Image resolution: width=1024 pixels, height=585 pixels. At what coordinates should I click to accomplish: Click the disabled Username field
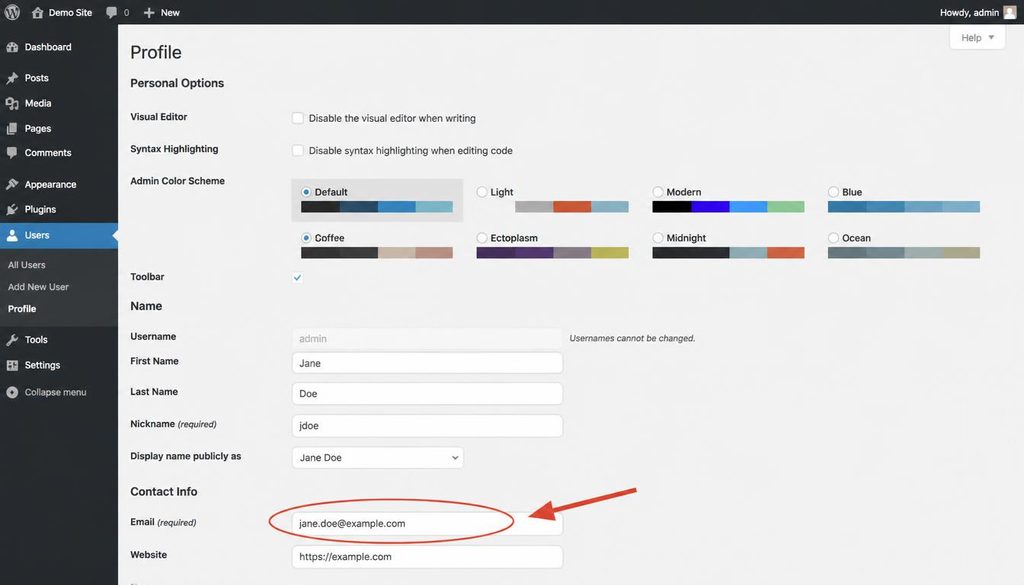[427, 338]
